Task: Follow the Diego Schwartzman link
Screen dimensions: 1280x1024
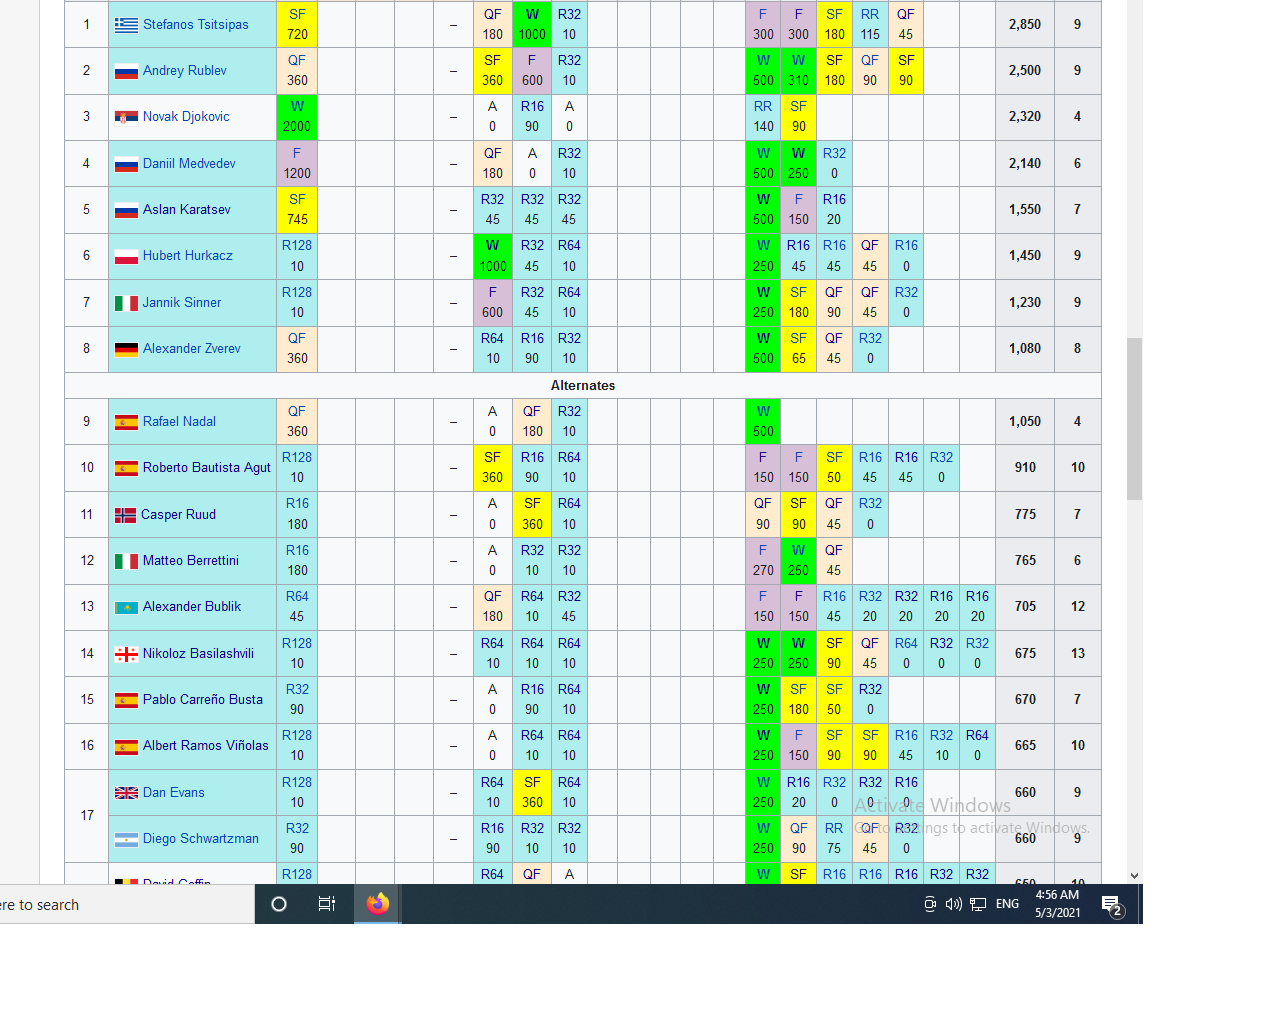Action: (201, 839)
